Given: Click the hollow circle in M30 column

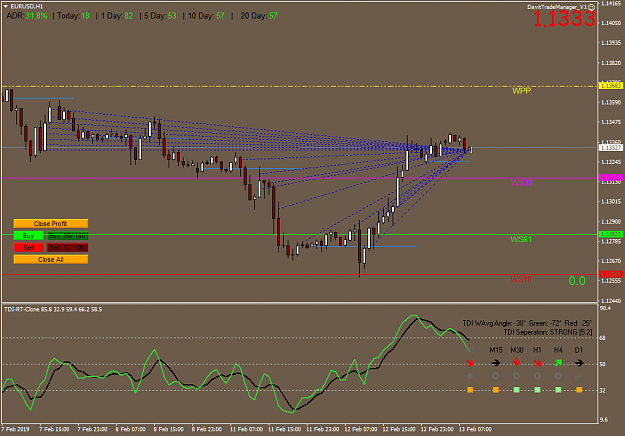Looking at the screenshot, I should click(x=517, y=376).
